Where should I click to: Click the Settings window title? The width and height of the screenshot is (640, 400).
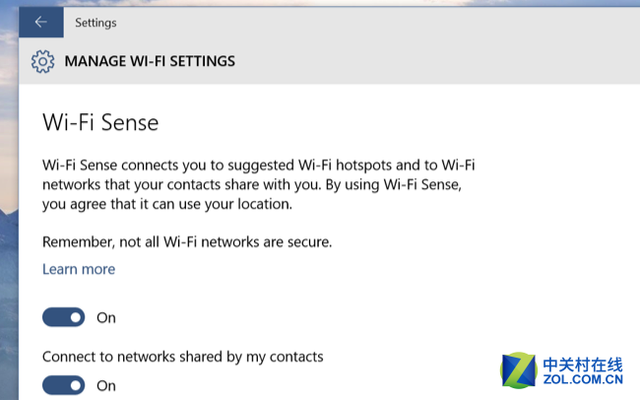tap(96, 21)
